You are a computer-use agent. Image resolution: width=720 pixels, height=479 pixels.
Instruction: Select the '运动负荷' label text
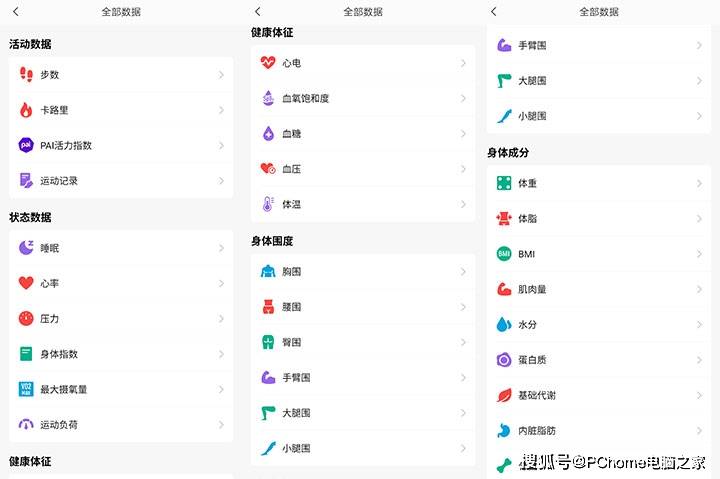(59, 425)
